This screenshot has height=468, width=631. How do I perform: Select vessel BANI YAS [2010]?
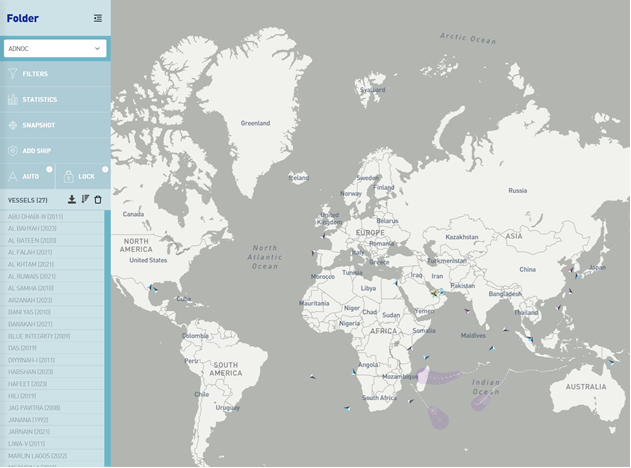click(x=52, y=312)
